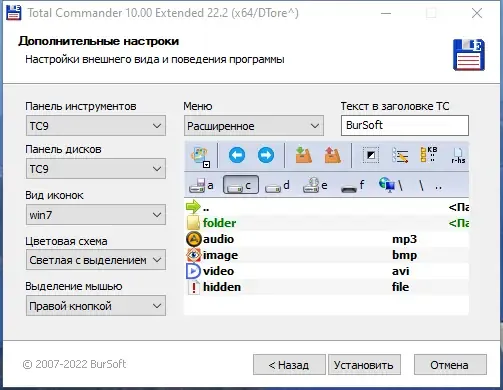503x390 pixels.
Task: Click the audio file icon in preview
Action: [194, 239]
